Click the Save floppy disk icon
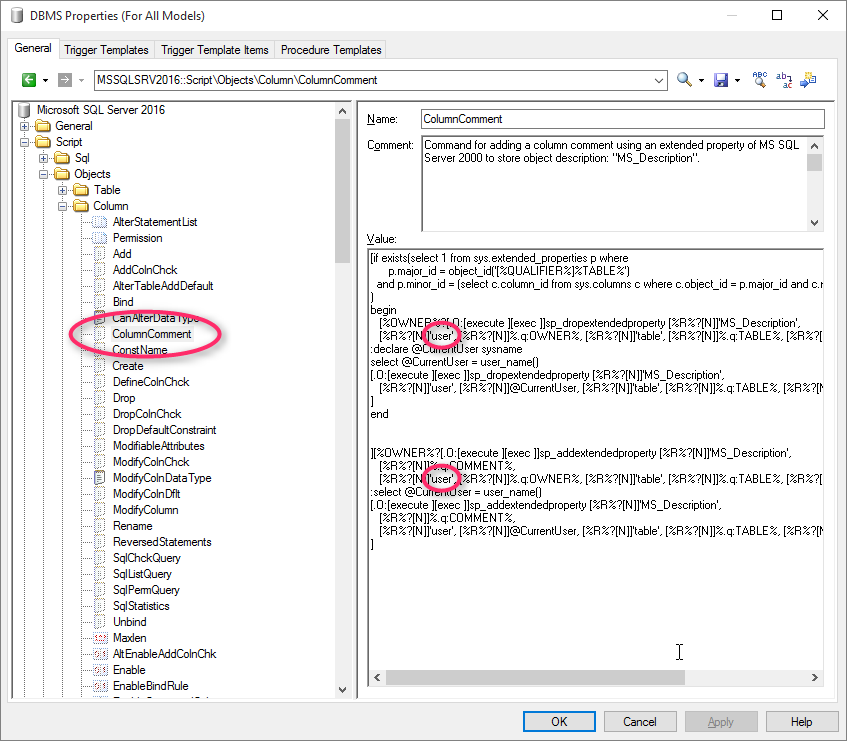The image size is (847, 741). pos(720,80)
